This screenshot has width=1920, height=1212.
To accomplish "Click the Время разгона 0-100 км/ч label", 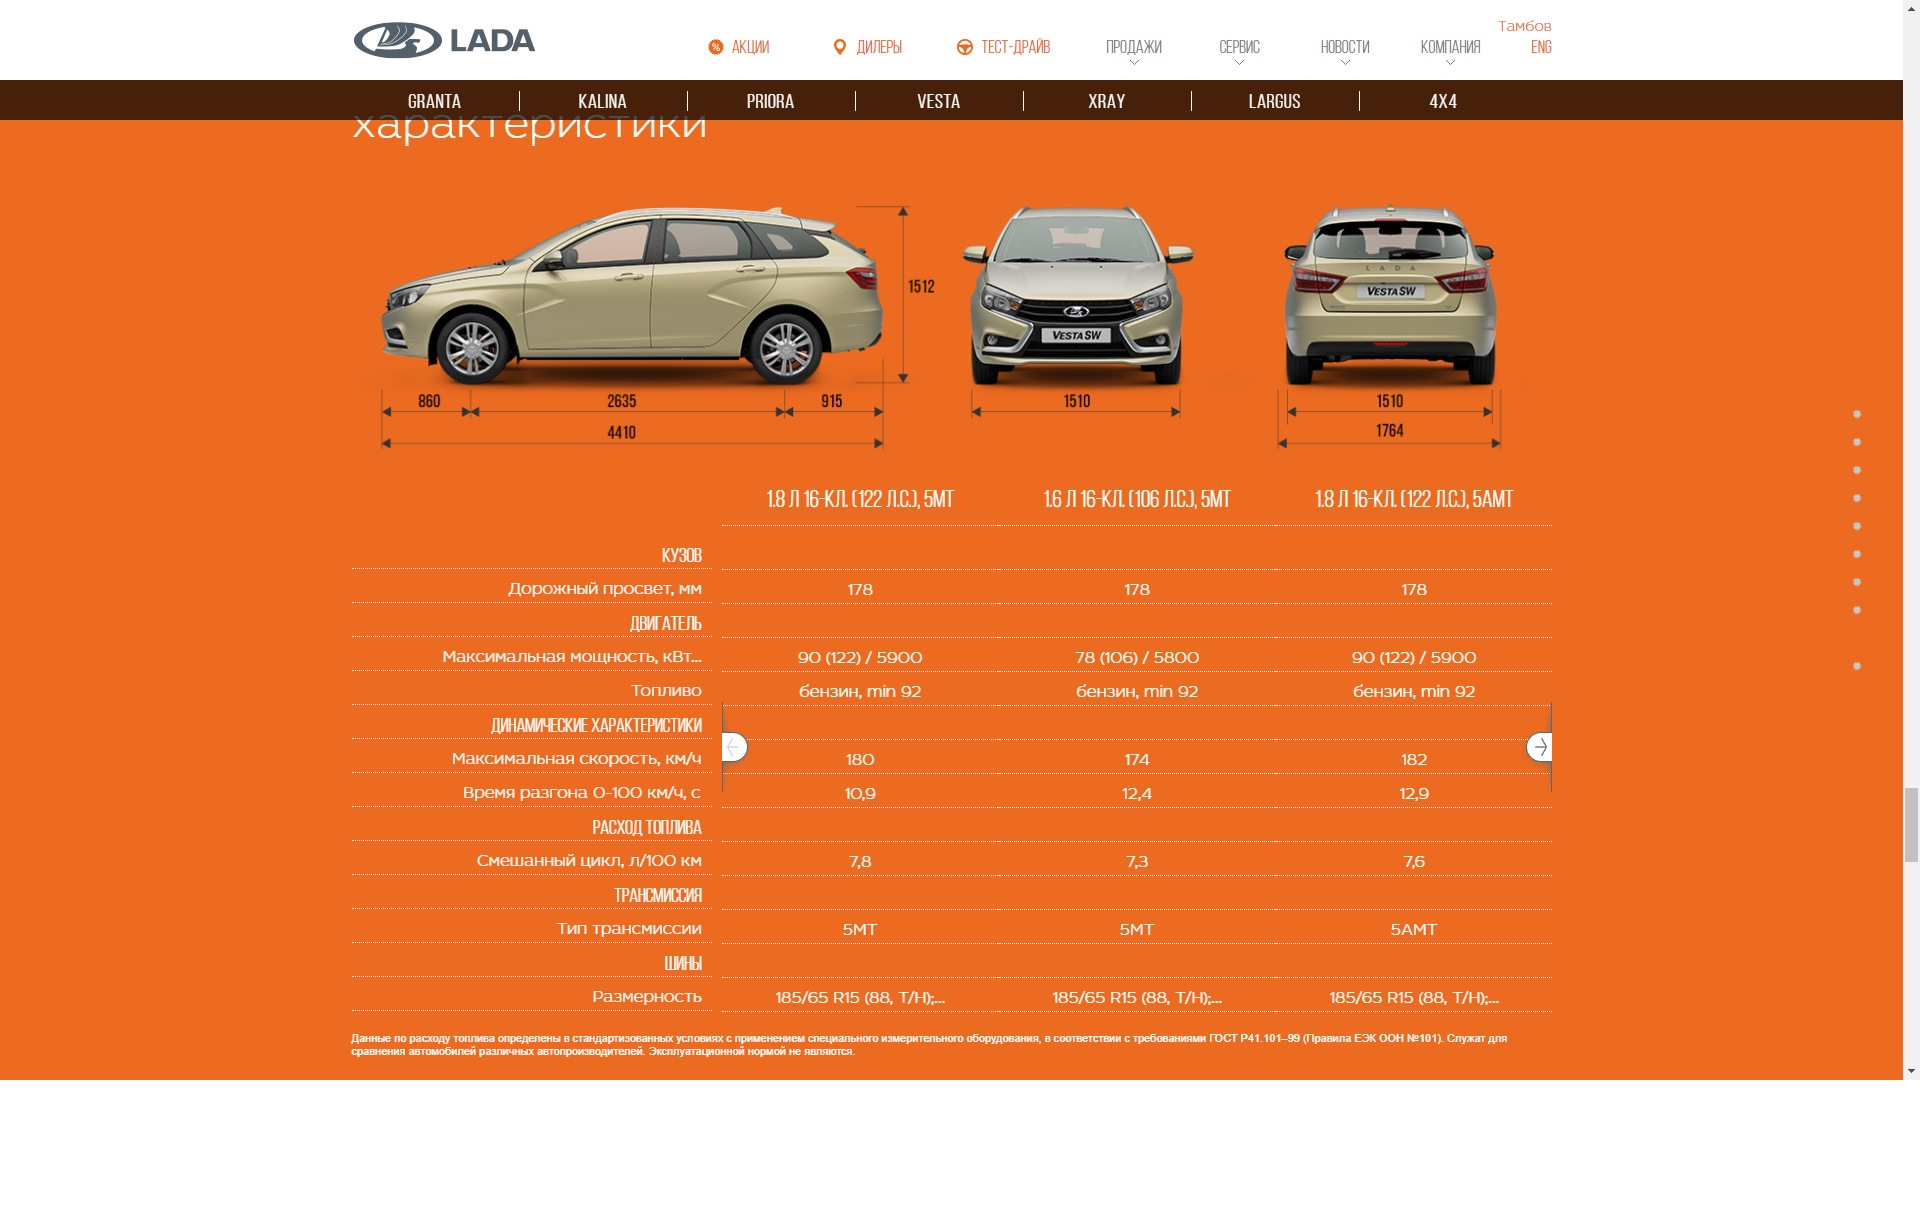I will (x=582, y=792).
